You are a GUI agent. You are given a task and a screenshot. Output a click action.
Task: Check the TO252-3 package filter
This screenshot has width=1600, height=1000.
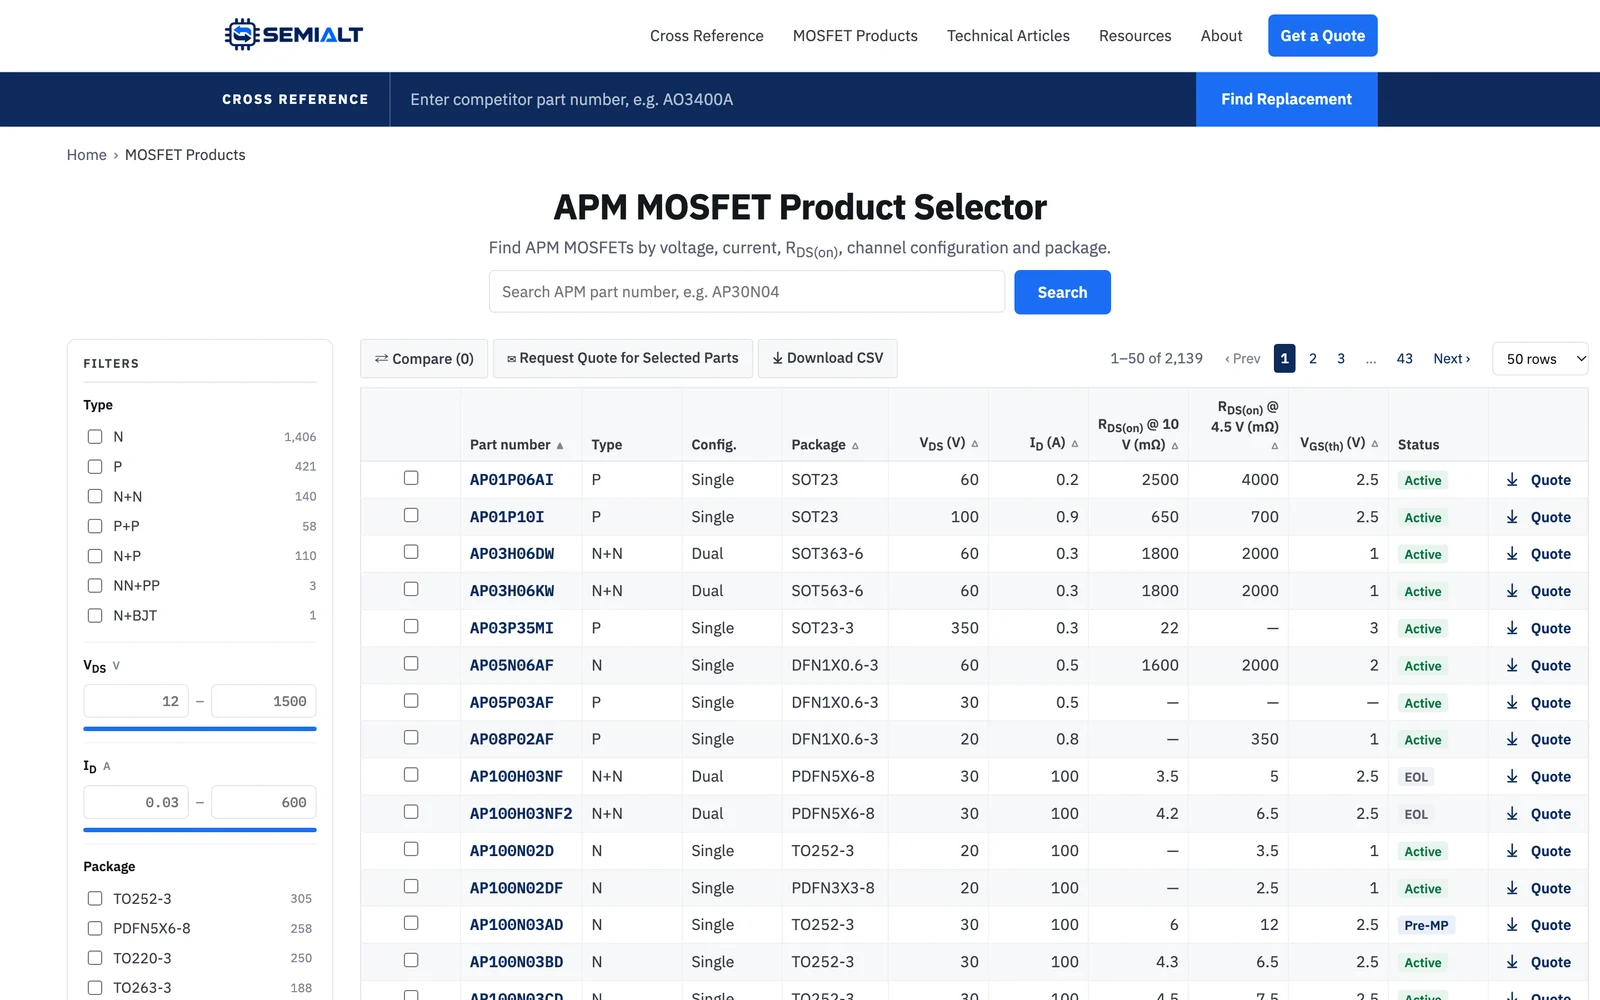tap(95, 899)
